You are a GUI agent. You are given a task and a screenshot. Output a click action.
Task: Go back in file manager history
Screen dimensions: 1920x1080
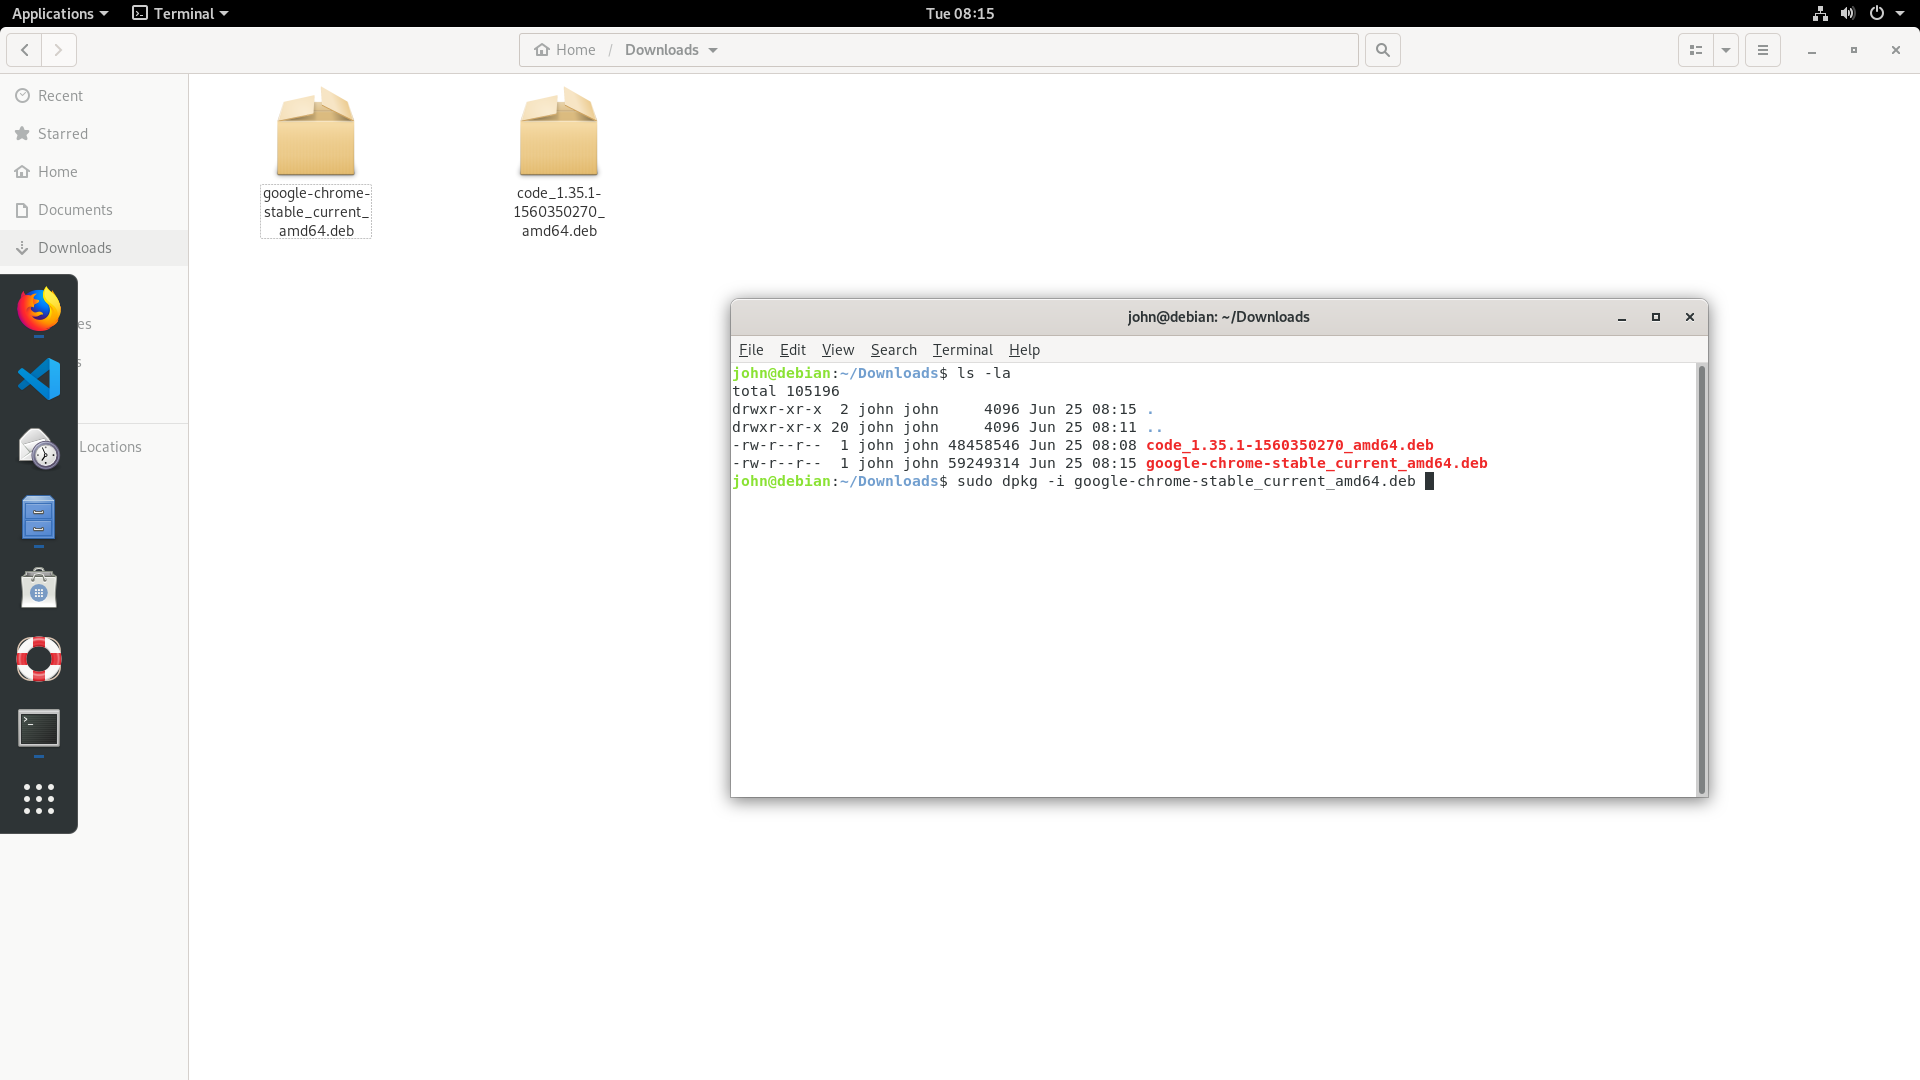click(25, 50)
